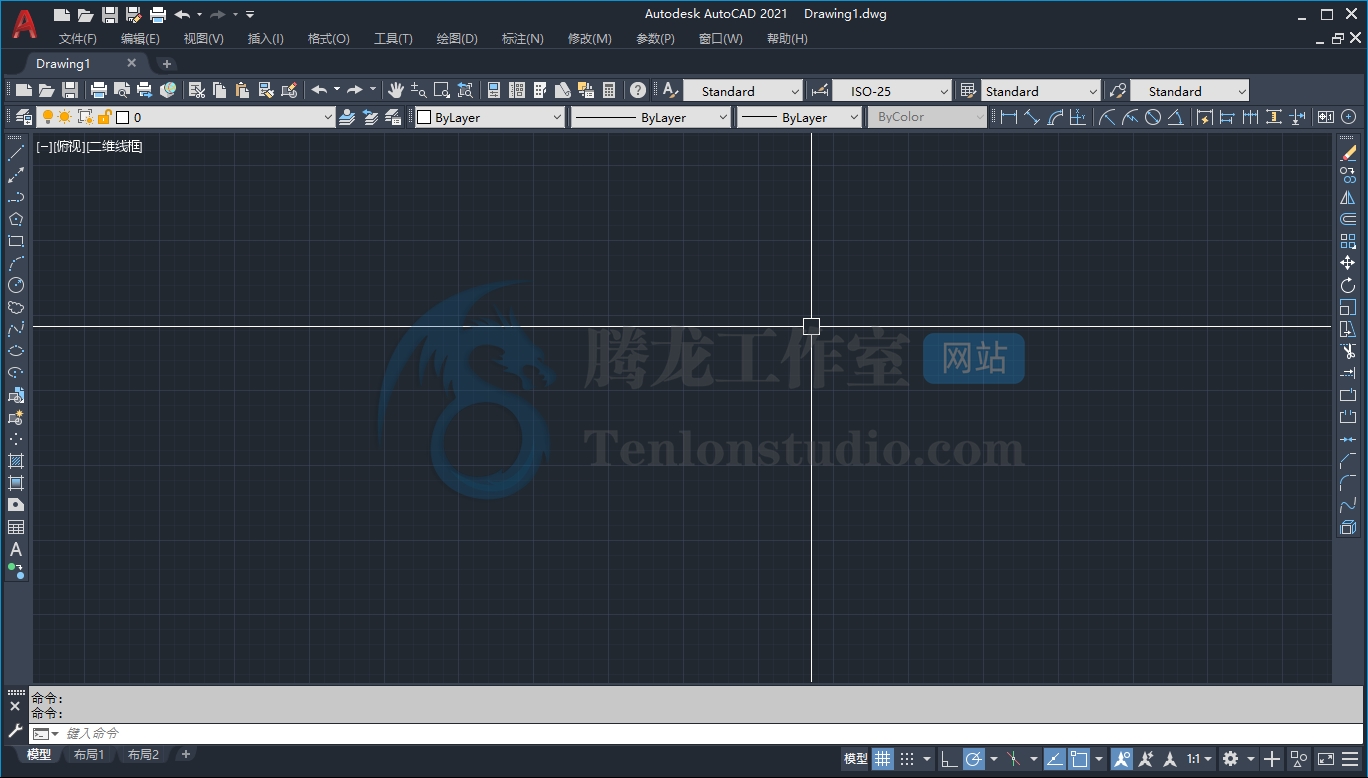This screenshot has width=1368, height=778.
Task: Open the ByLayer color dropdown
Action: 558,117
